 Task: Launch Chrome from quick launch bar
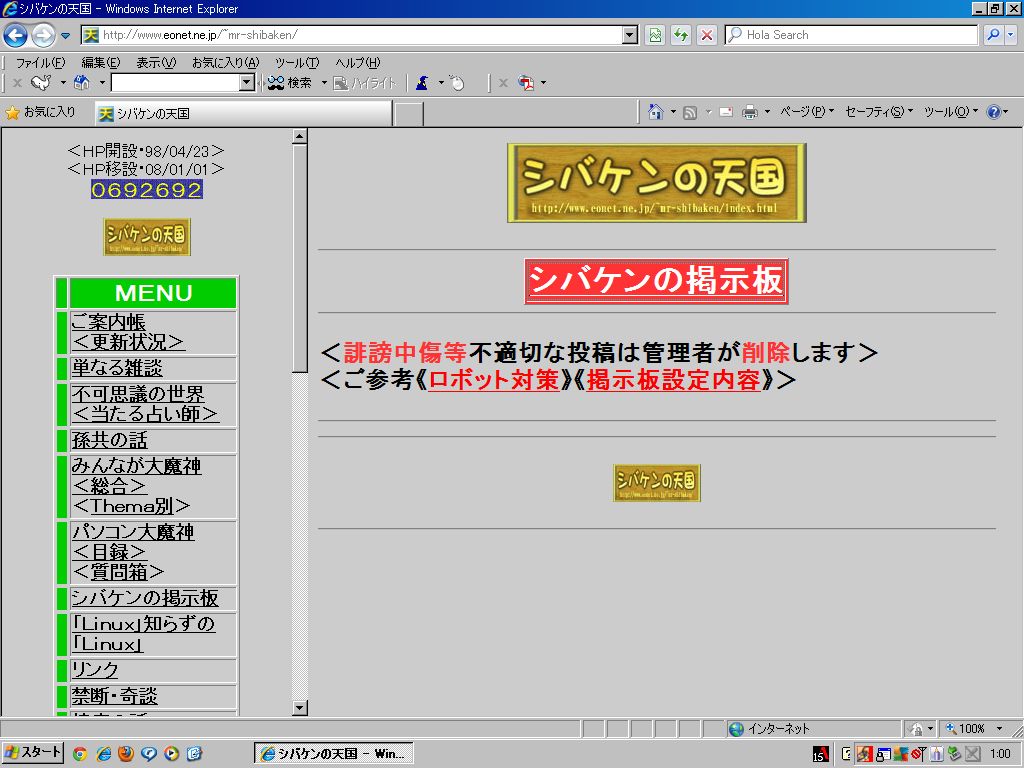pyautogui.click(x=80, y=754)
